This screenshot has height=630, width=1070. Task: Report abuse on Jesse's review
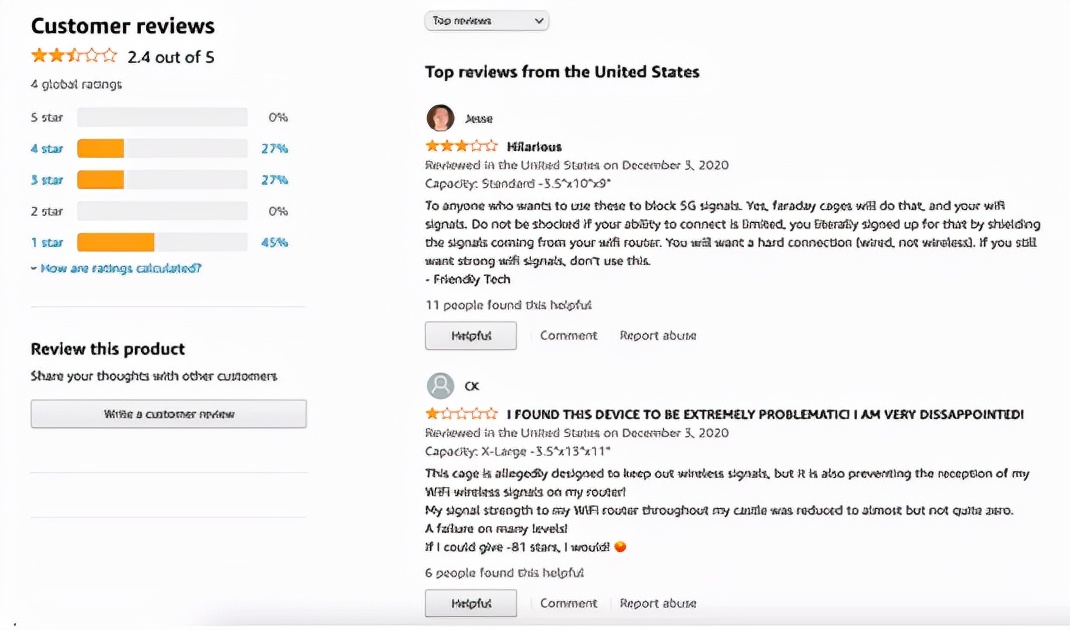[x=658, y=336]
